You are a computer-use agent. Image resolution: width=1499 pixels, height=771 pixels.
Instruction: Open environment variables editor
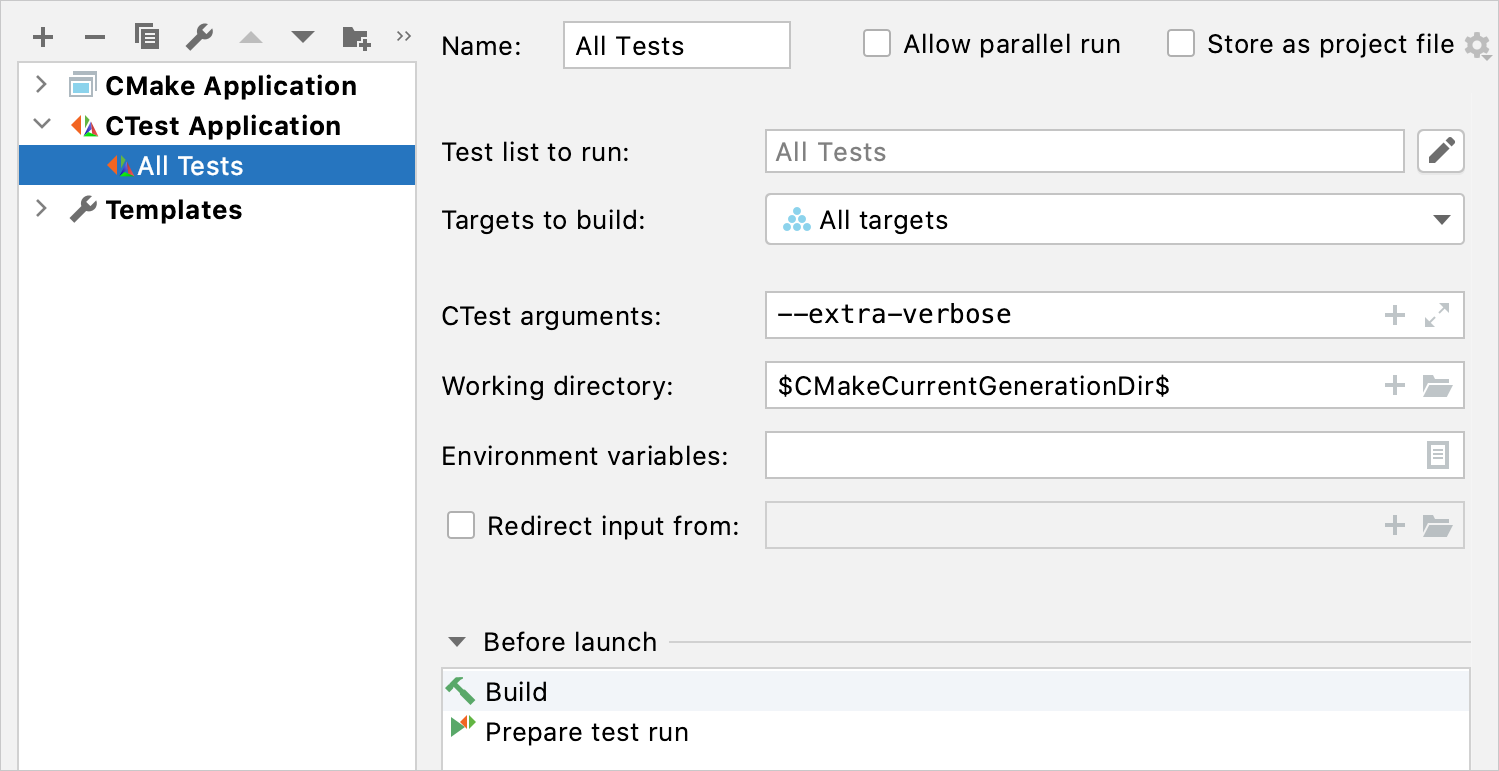pos(1438,455)
